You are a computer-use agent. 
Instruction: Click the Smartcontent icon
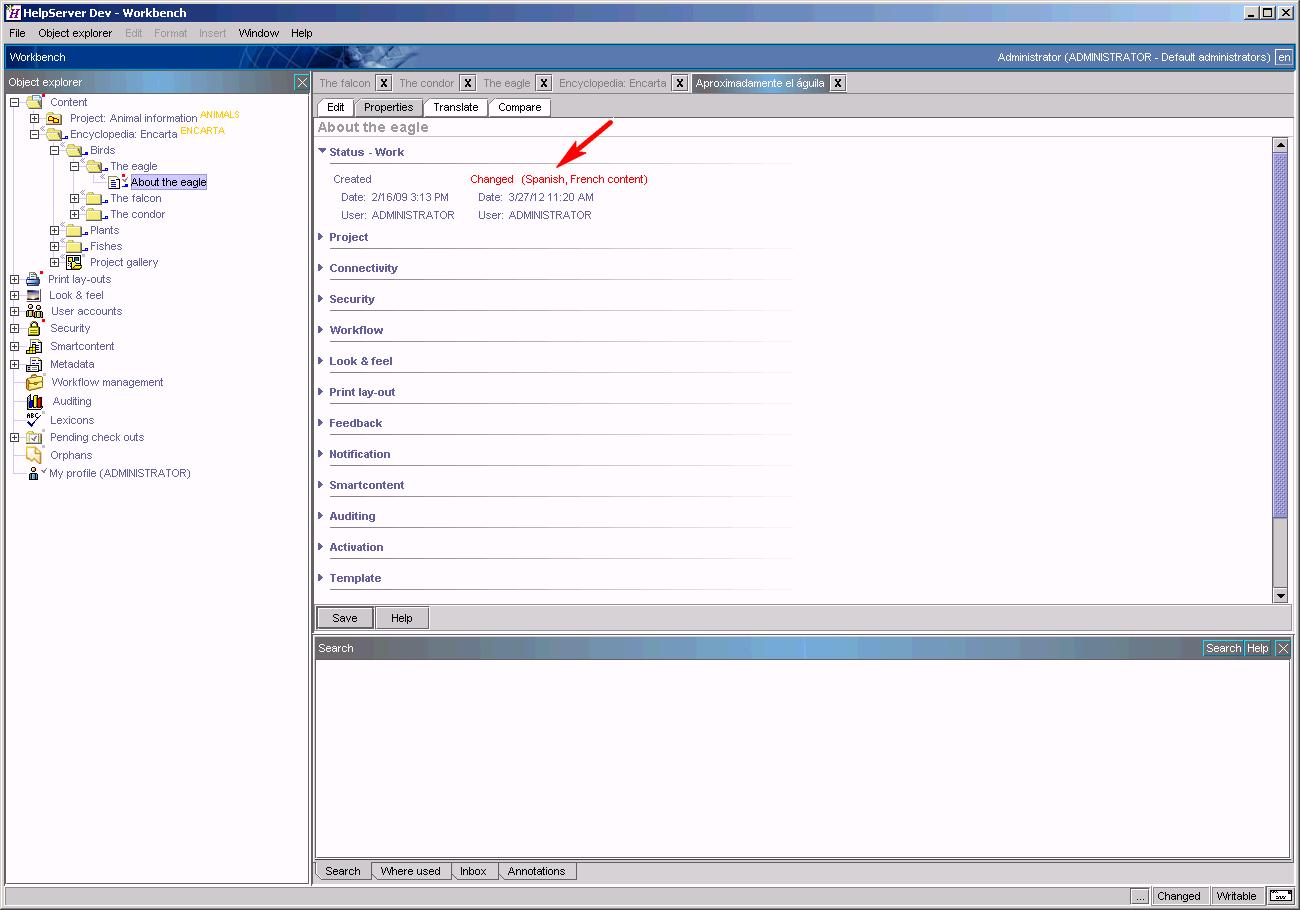point(34,346)
